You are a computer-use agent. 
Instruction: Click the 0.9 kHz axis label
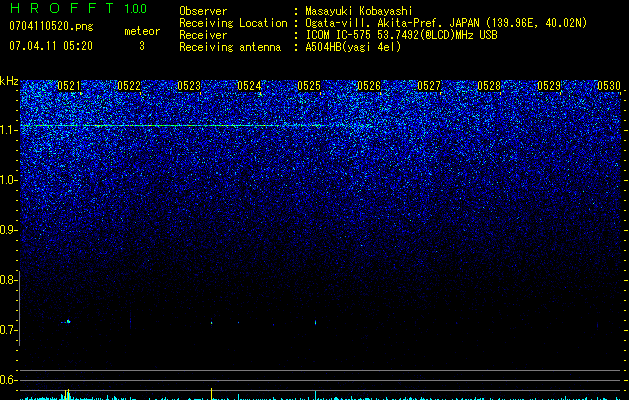tap(8, 230)
